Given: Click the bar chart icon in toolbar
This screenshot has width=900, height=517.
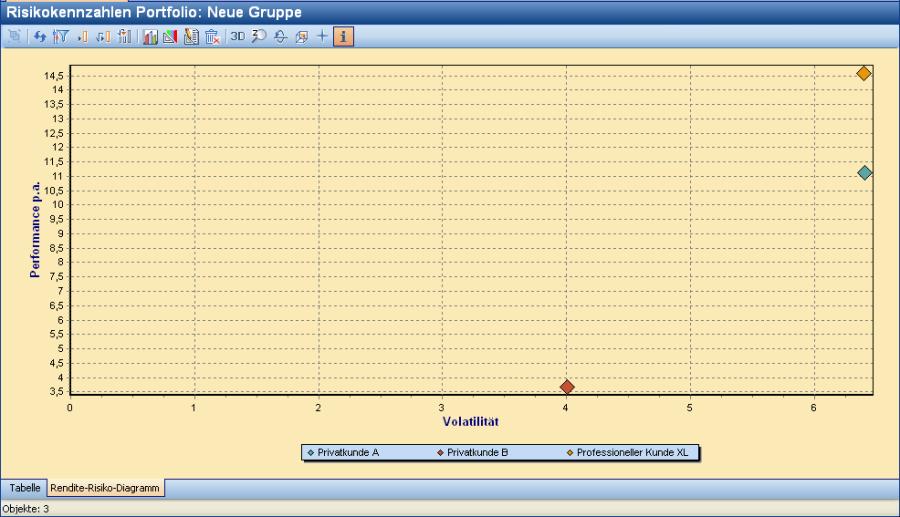Looking at the screenshot, I should tap(150, 37).
